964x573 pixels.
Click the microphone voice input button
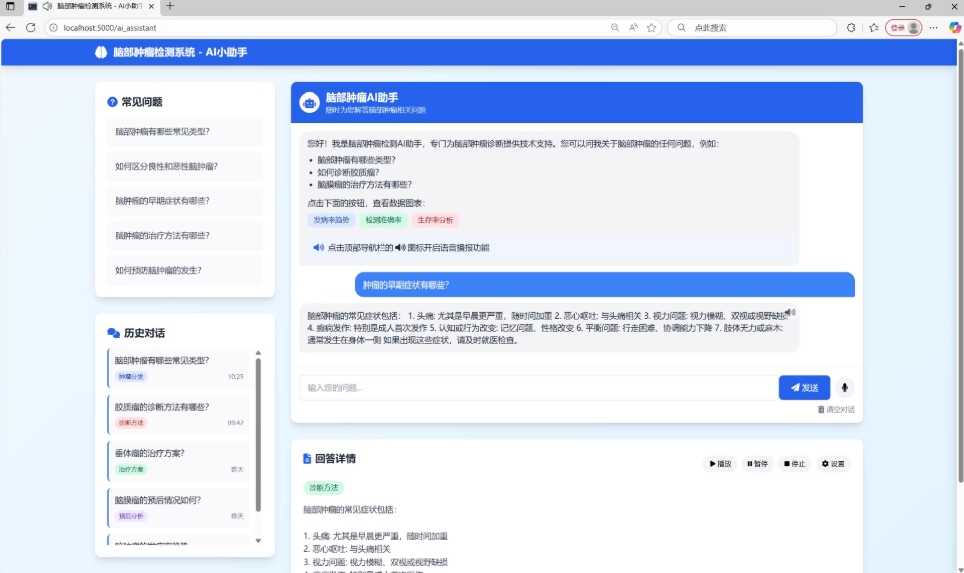coord(845,387)
